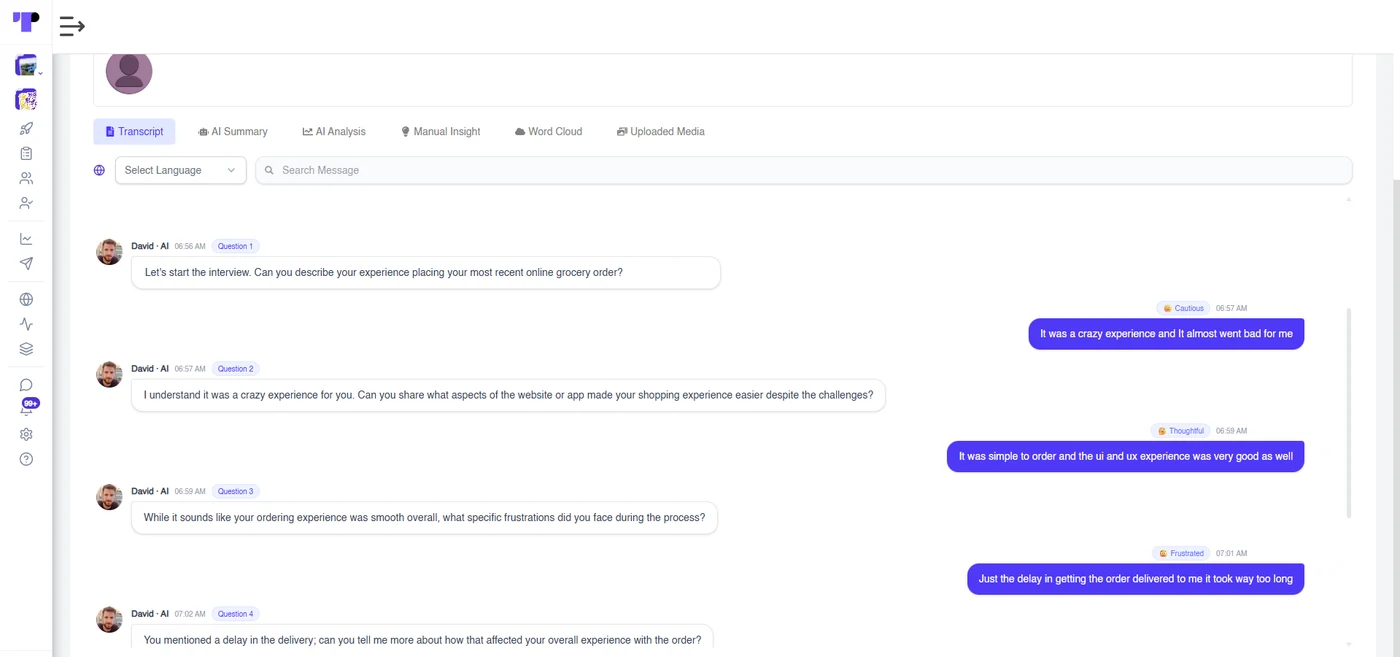Click the 06:56 AM timestamp on Question 1
This screenshot has height=657, width=1400.
click(x=190, y=246)
